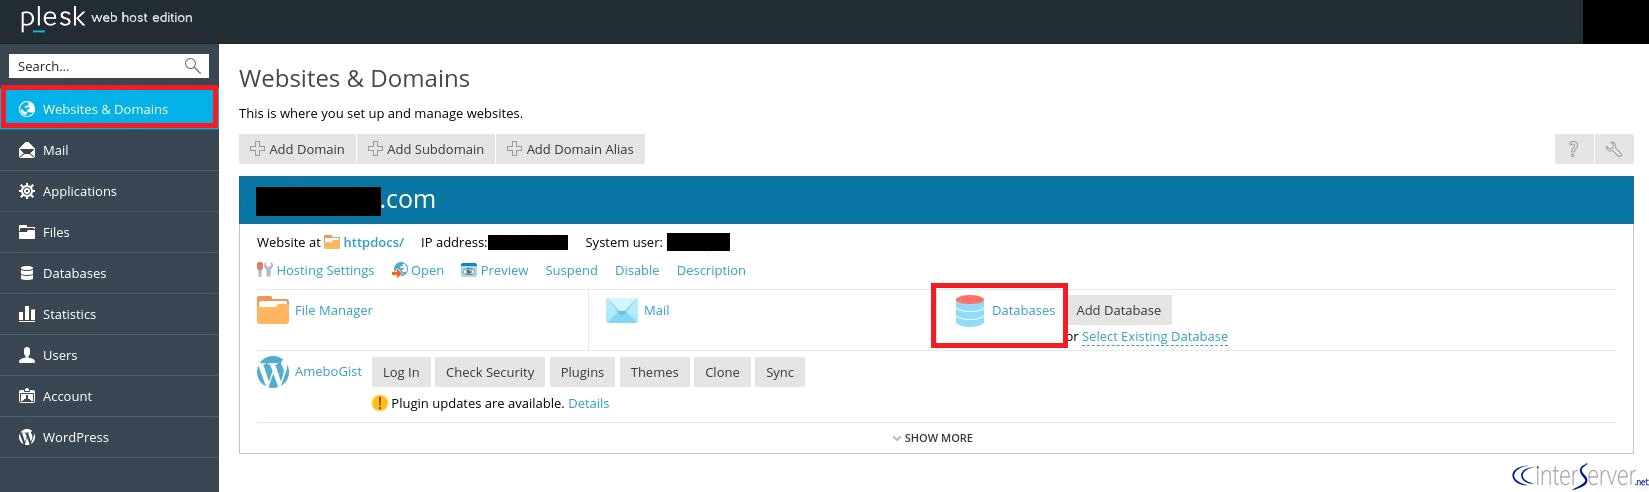Click the Databases cylinder icon
This screenshot has width=1649, height=492.
[x=970, y=311]
